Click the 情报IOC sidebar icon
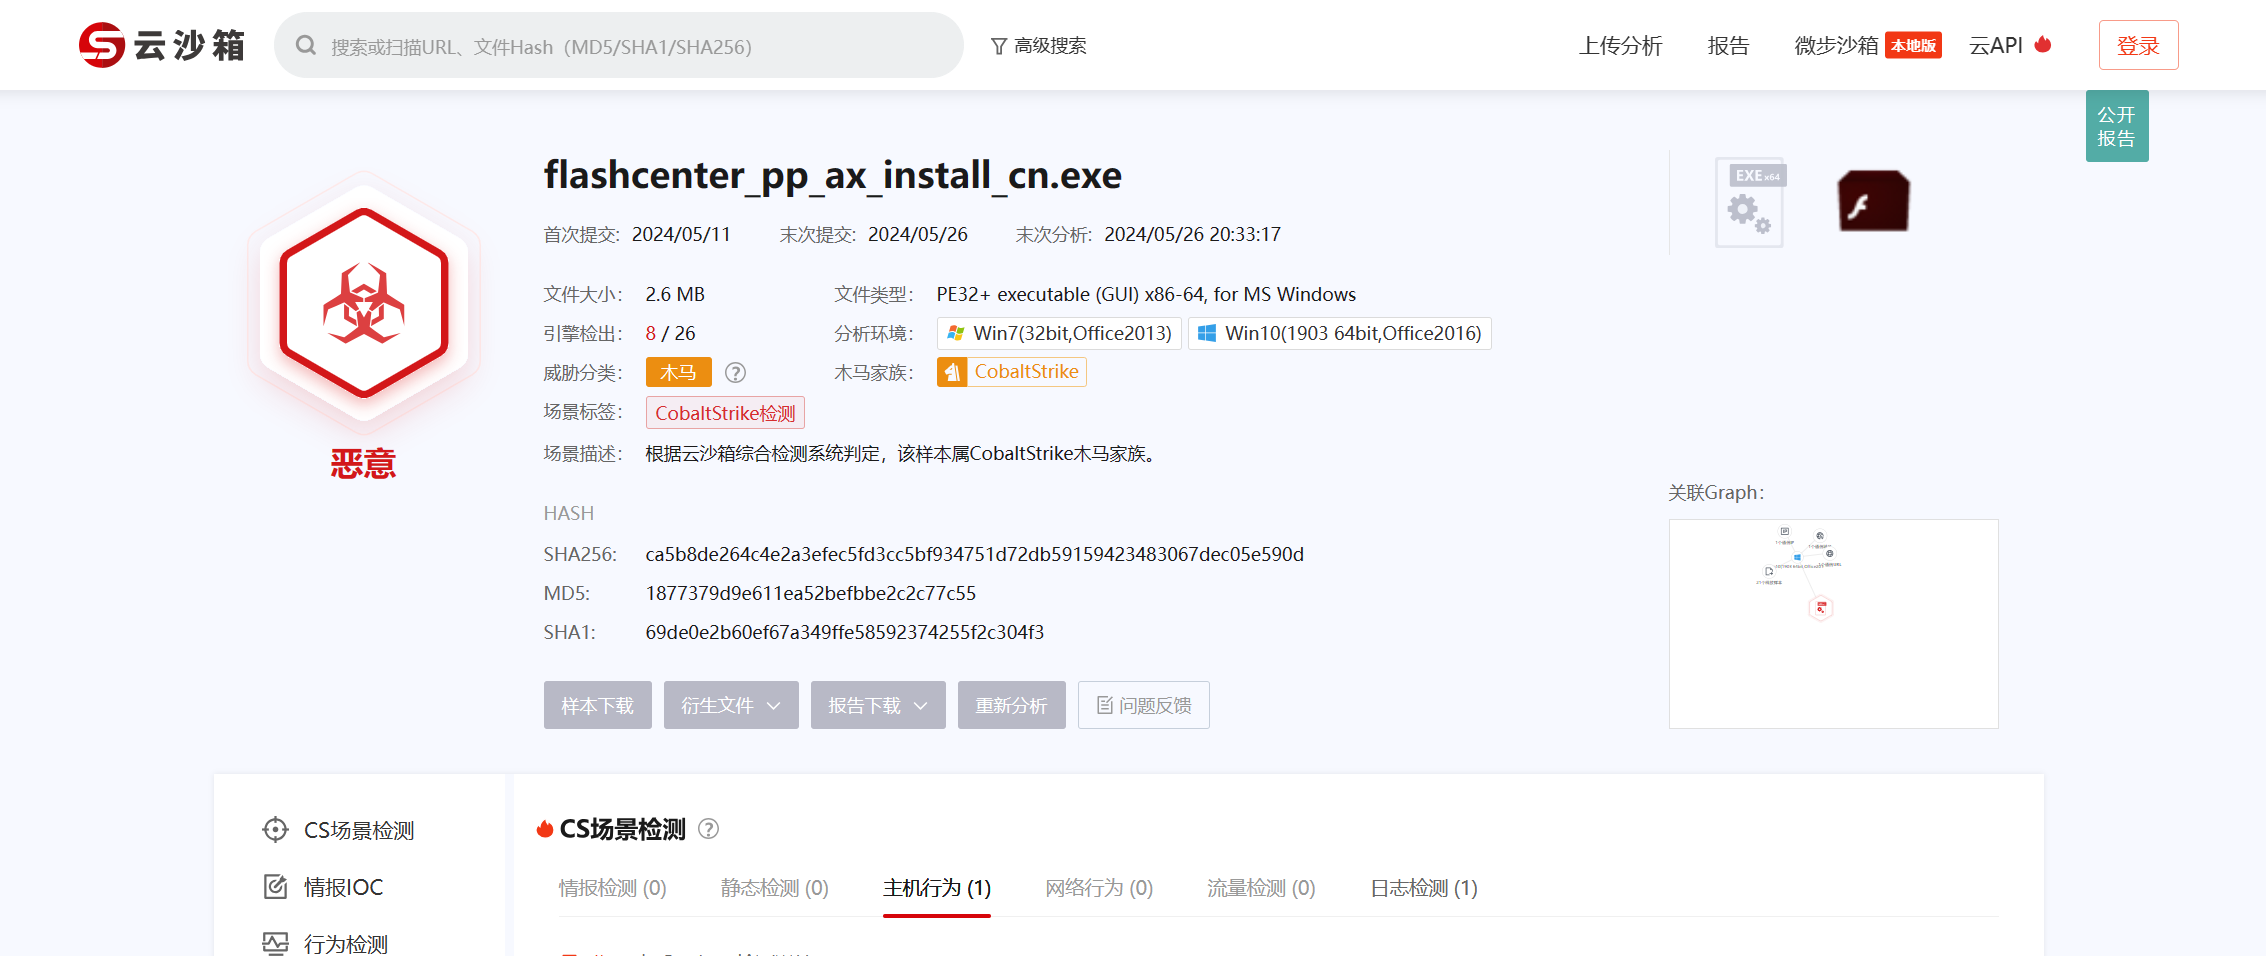The width and height of the screenshot is (2266, 956). pos(275,887)
